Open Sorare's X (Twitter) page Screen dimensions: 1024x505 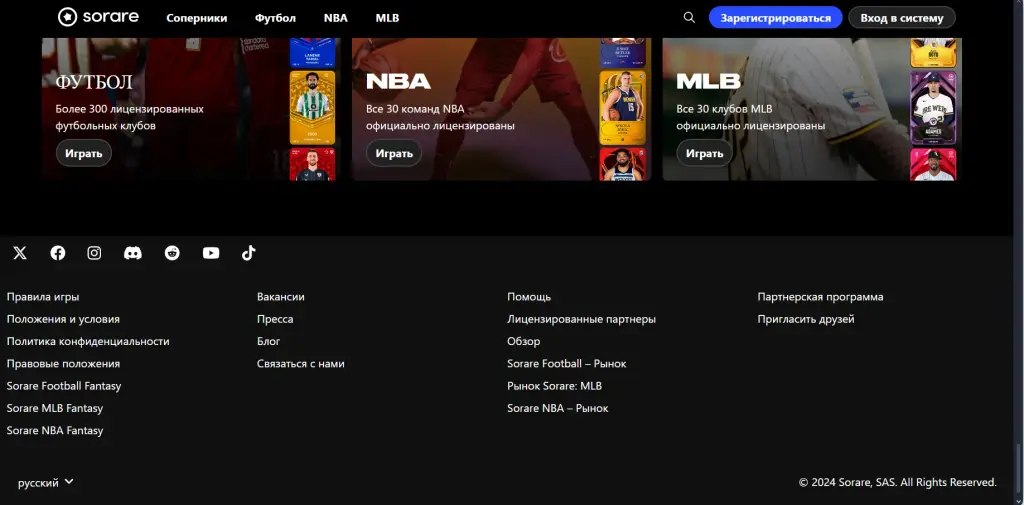coord(20,253)
